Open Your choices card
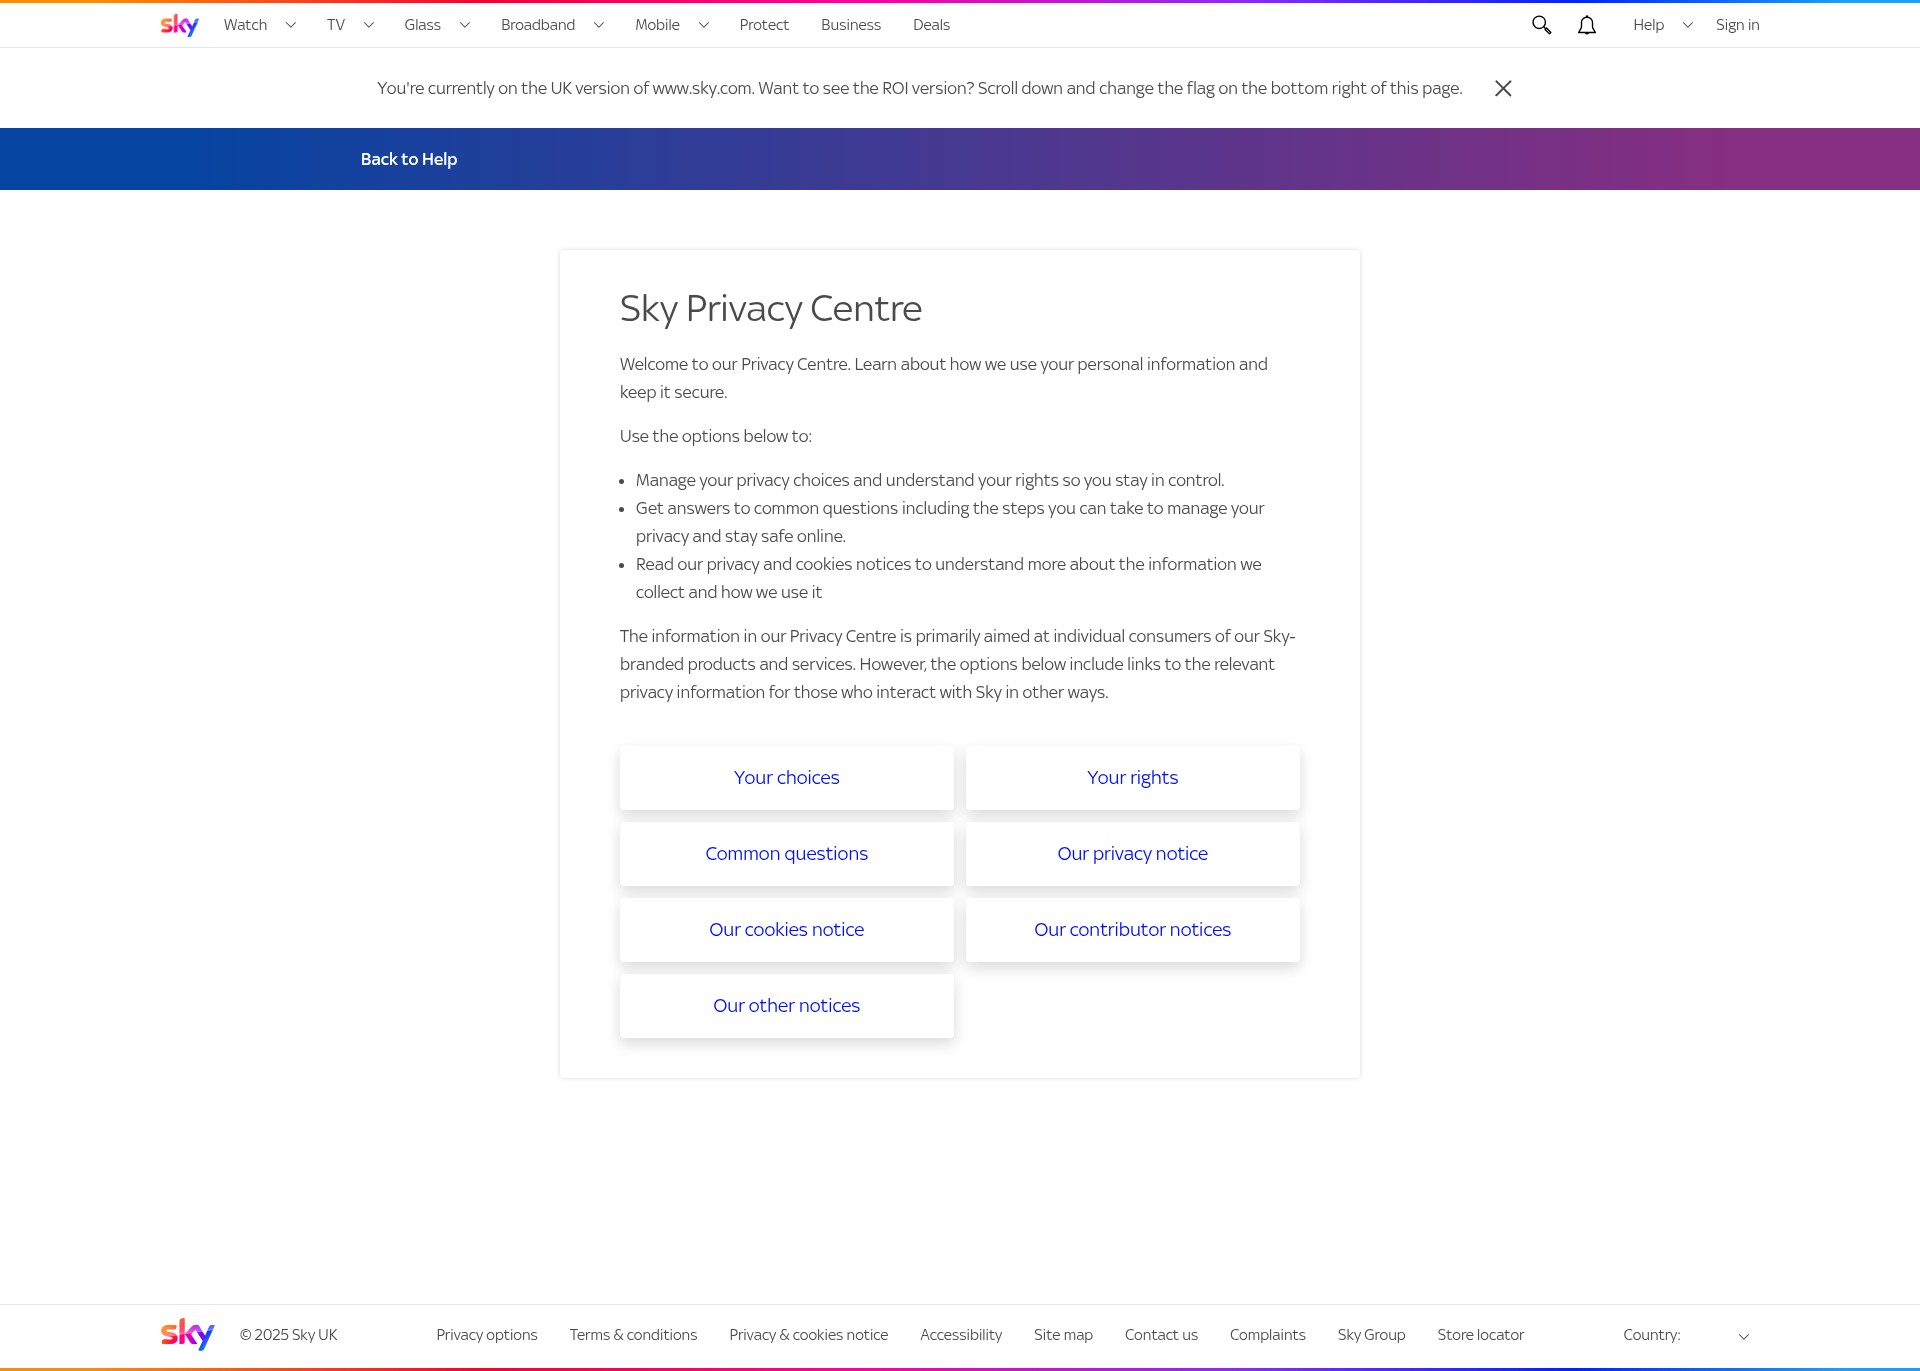The image size is (1920, 1371). (x=787, y=778)
